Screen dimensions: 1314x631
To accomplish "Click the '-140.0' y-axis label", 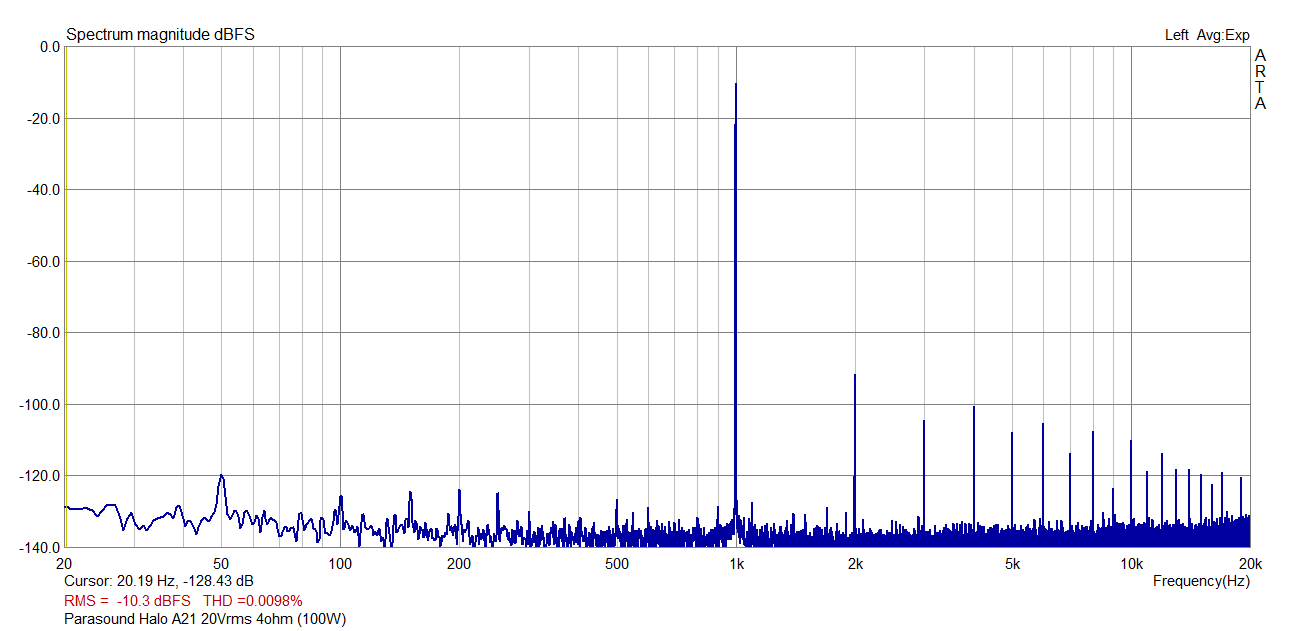I will point(41,547).
